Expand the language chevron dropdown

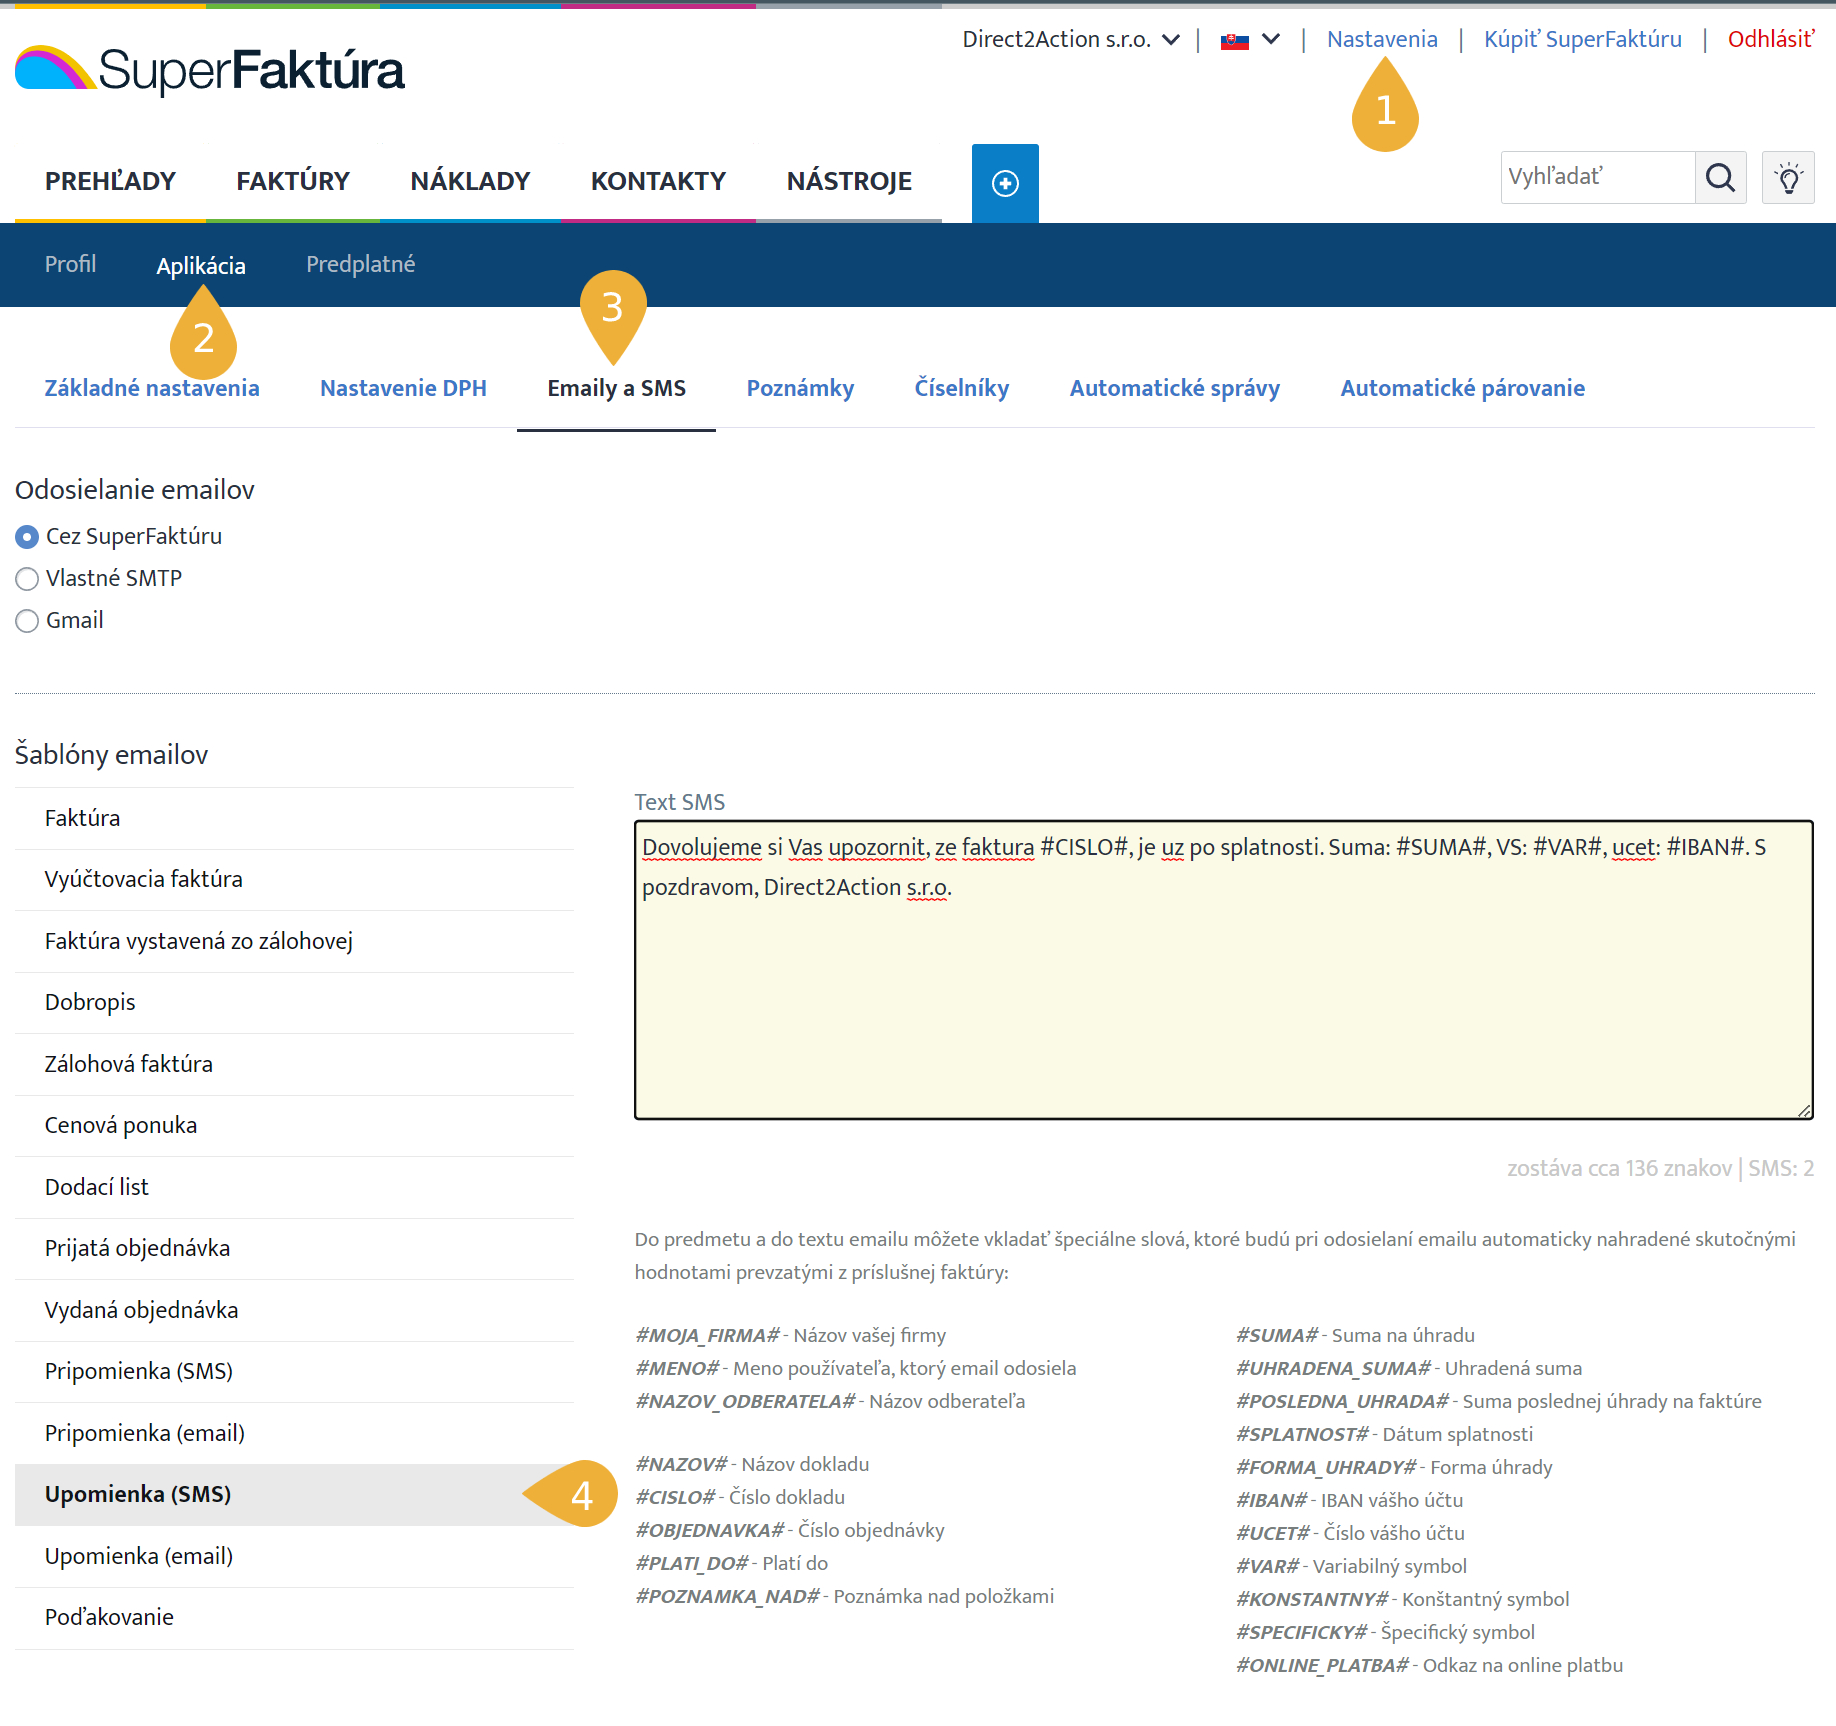pyautogui.click(x=1271, y=39)
